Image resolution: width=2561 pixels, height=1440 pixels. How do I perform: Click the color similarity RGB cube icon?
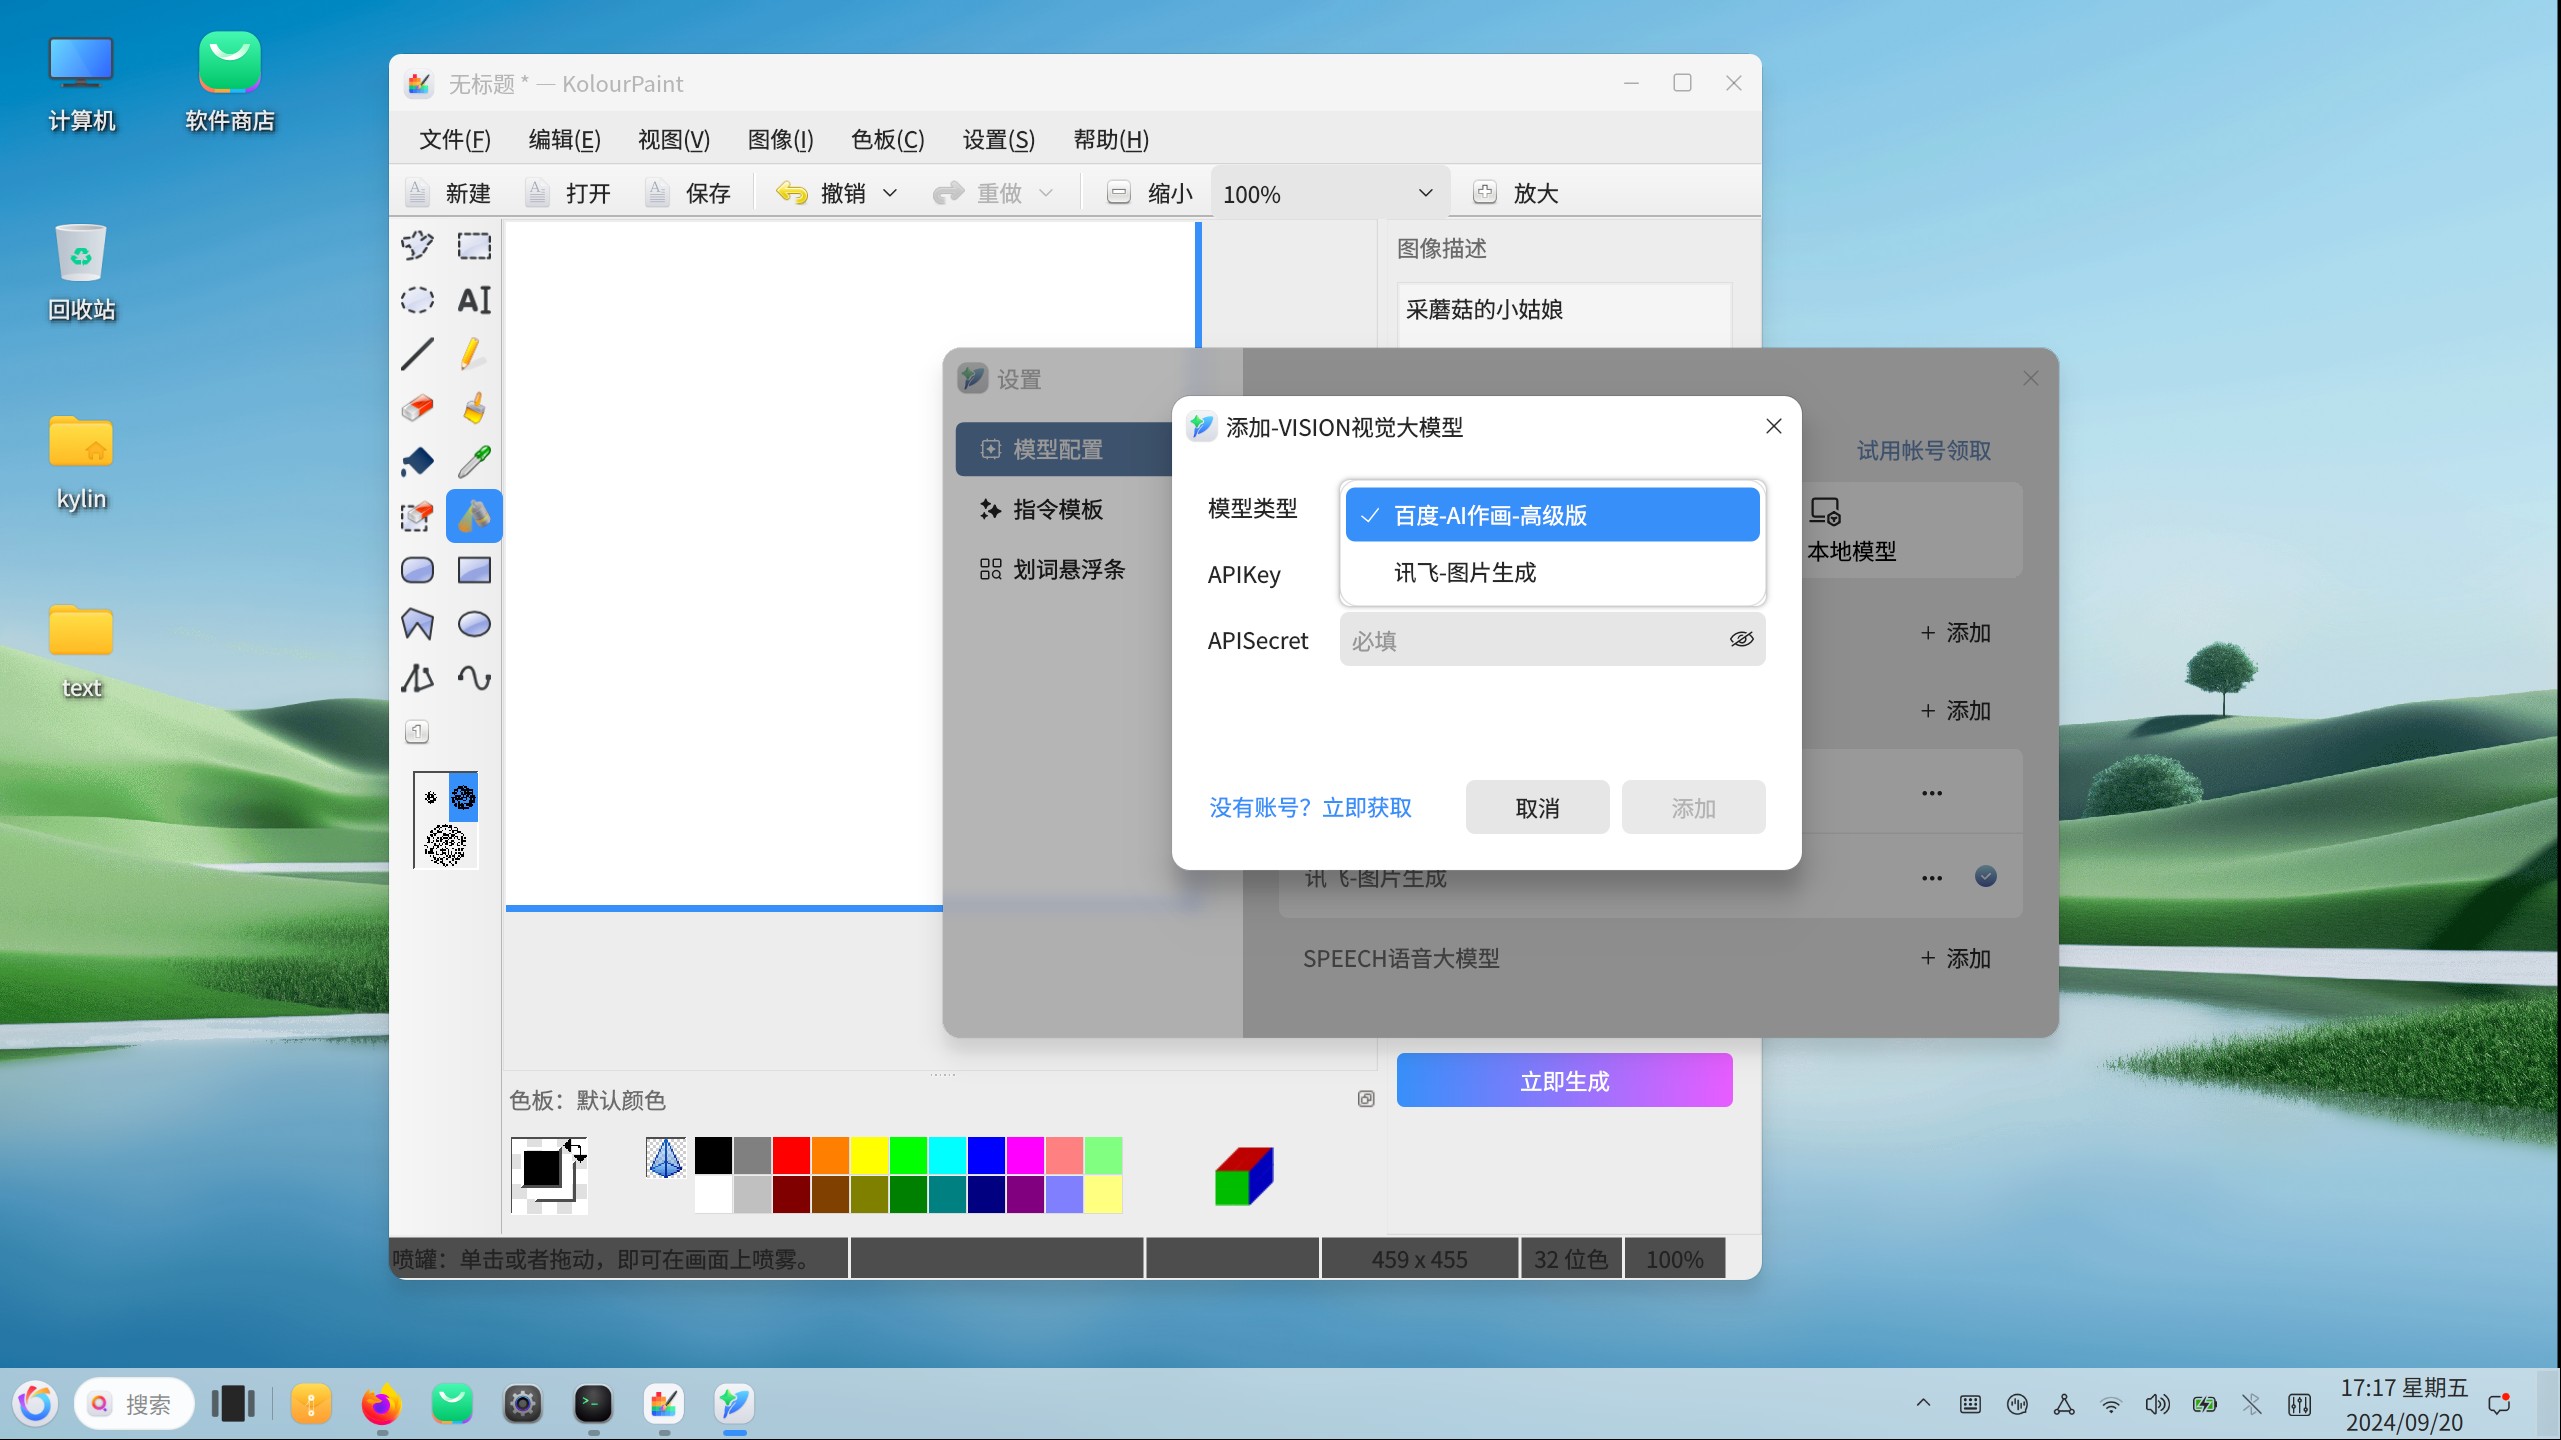click(x=1244, y=1176)
